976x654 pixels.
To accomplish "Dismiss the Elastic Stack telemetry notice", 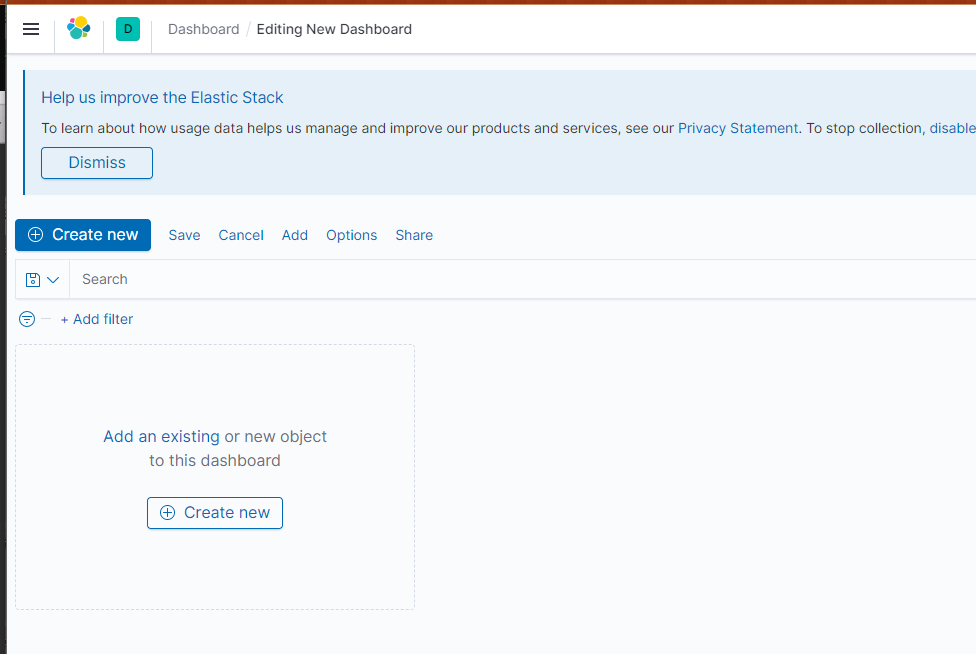I will click(x=97, y=163).
